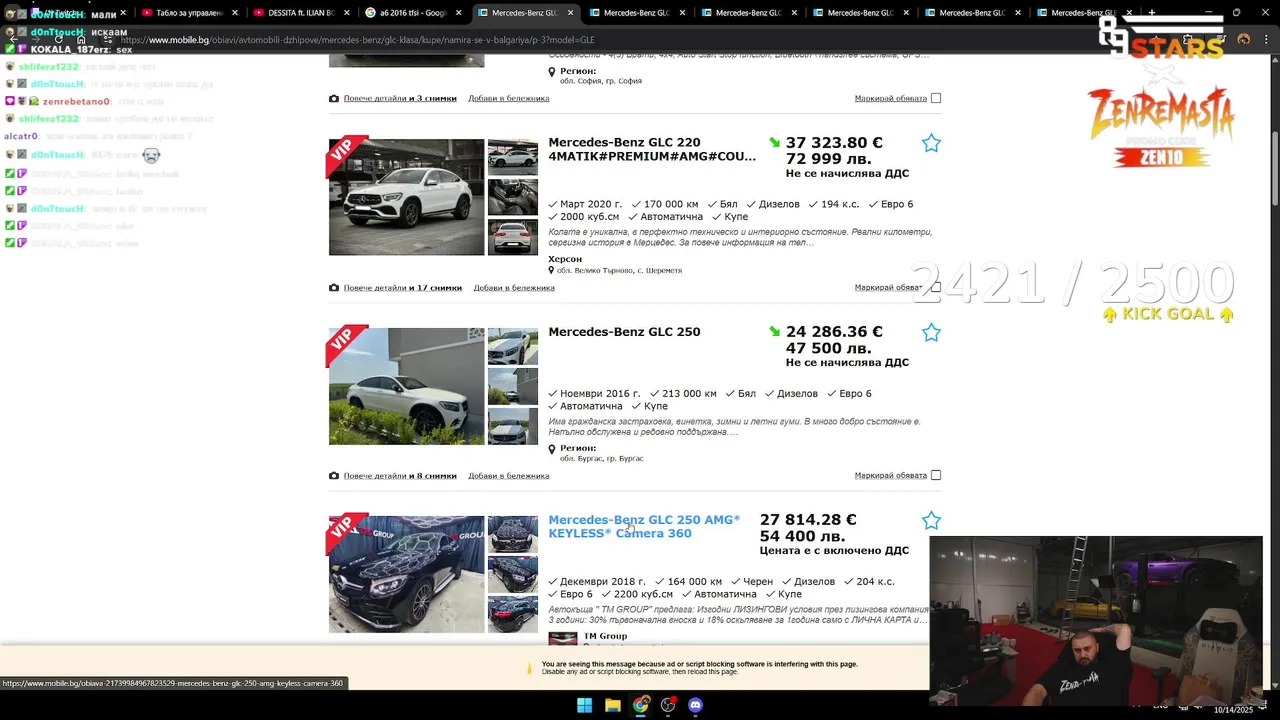Check 'Маркирай обявата' for the 213 000 км GLC 250
This screenshot has width=1280, height=720.
936,476
